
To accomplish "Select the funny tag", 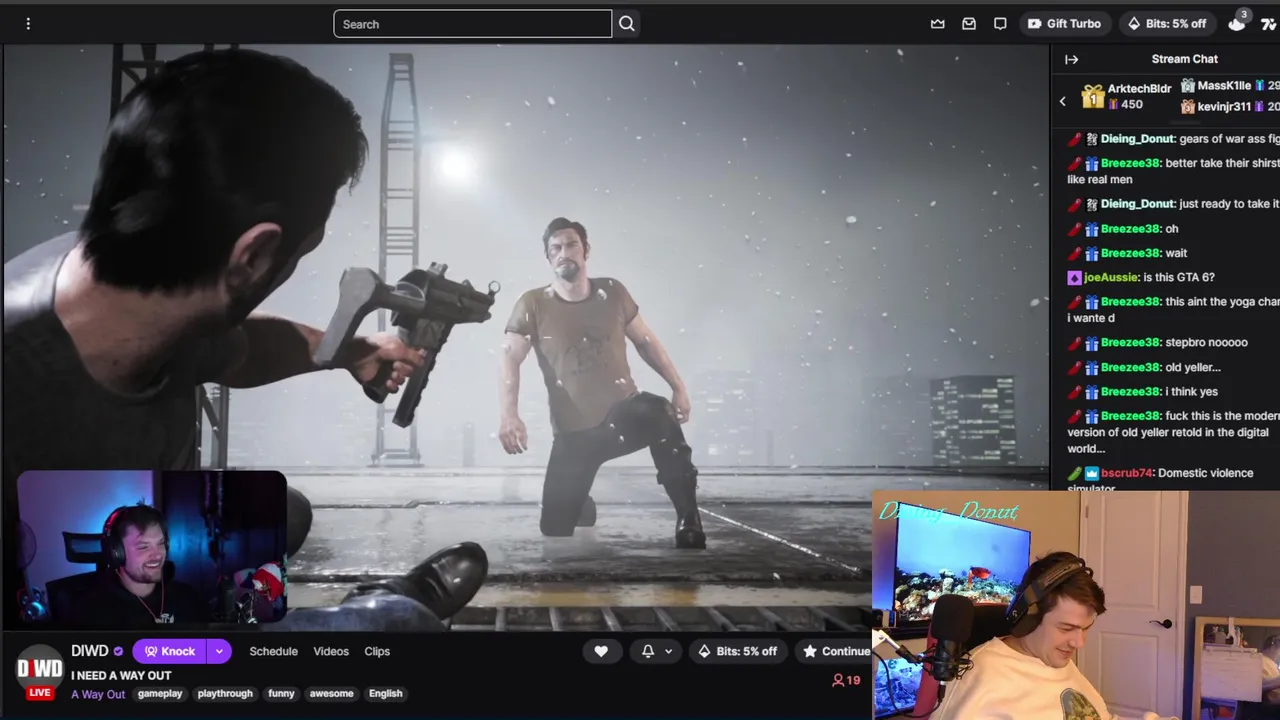I will click(x=281, y=693).
